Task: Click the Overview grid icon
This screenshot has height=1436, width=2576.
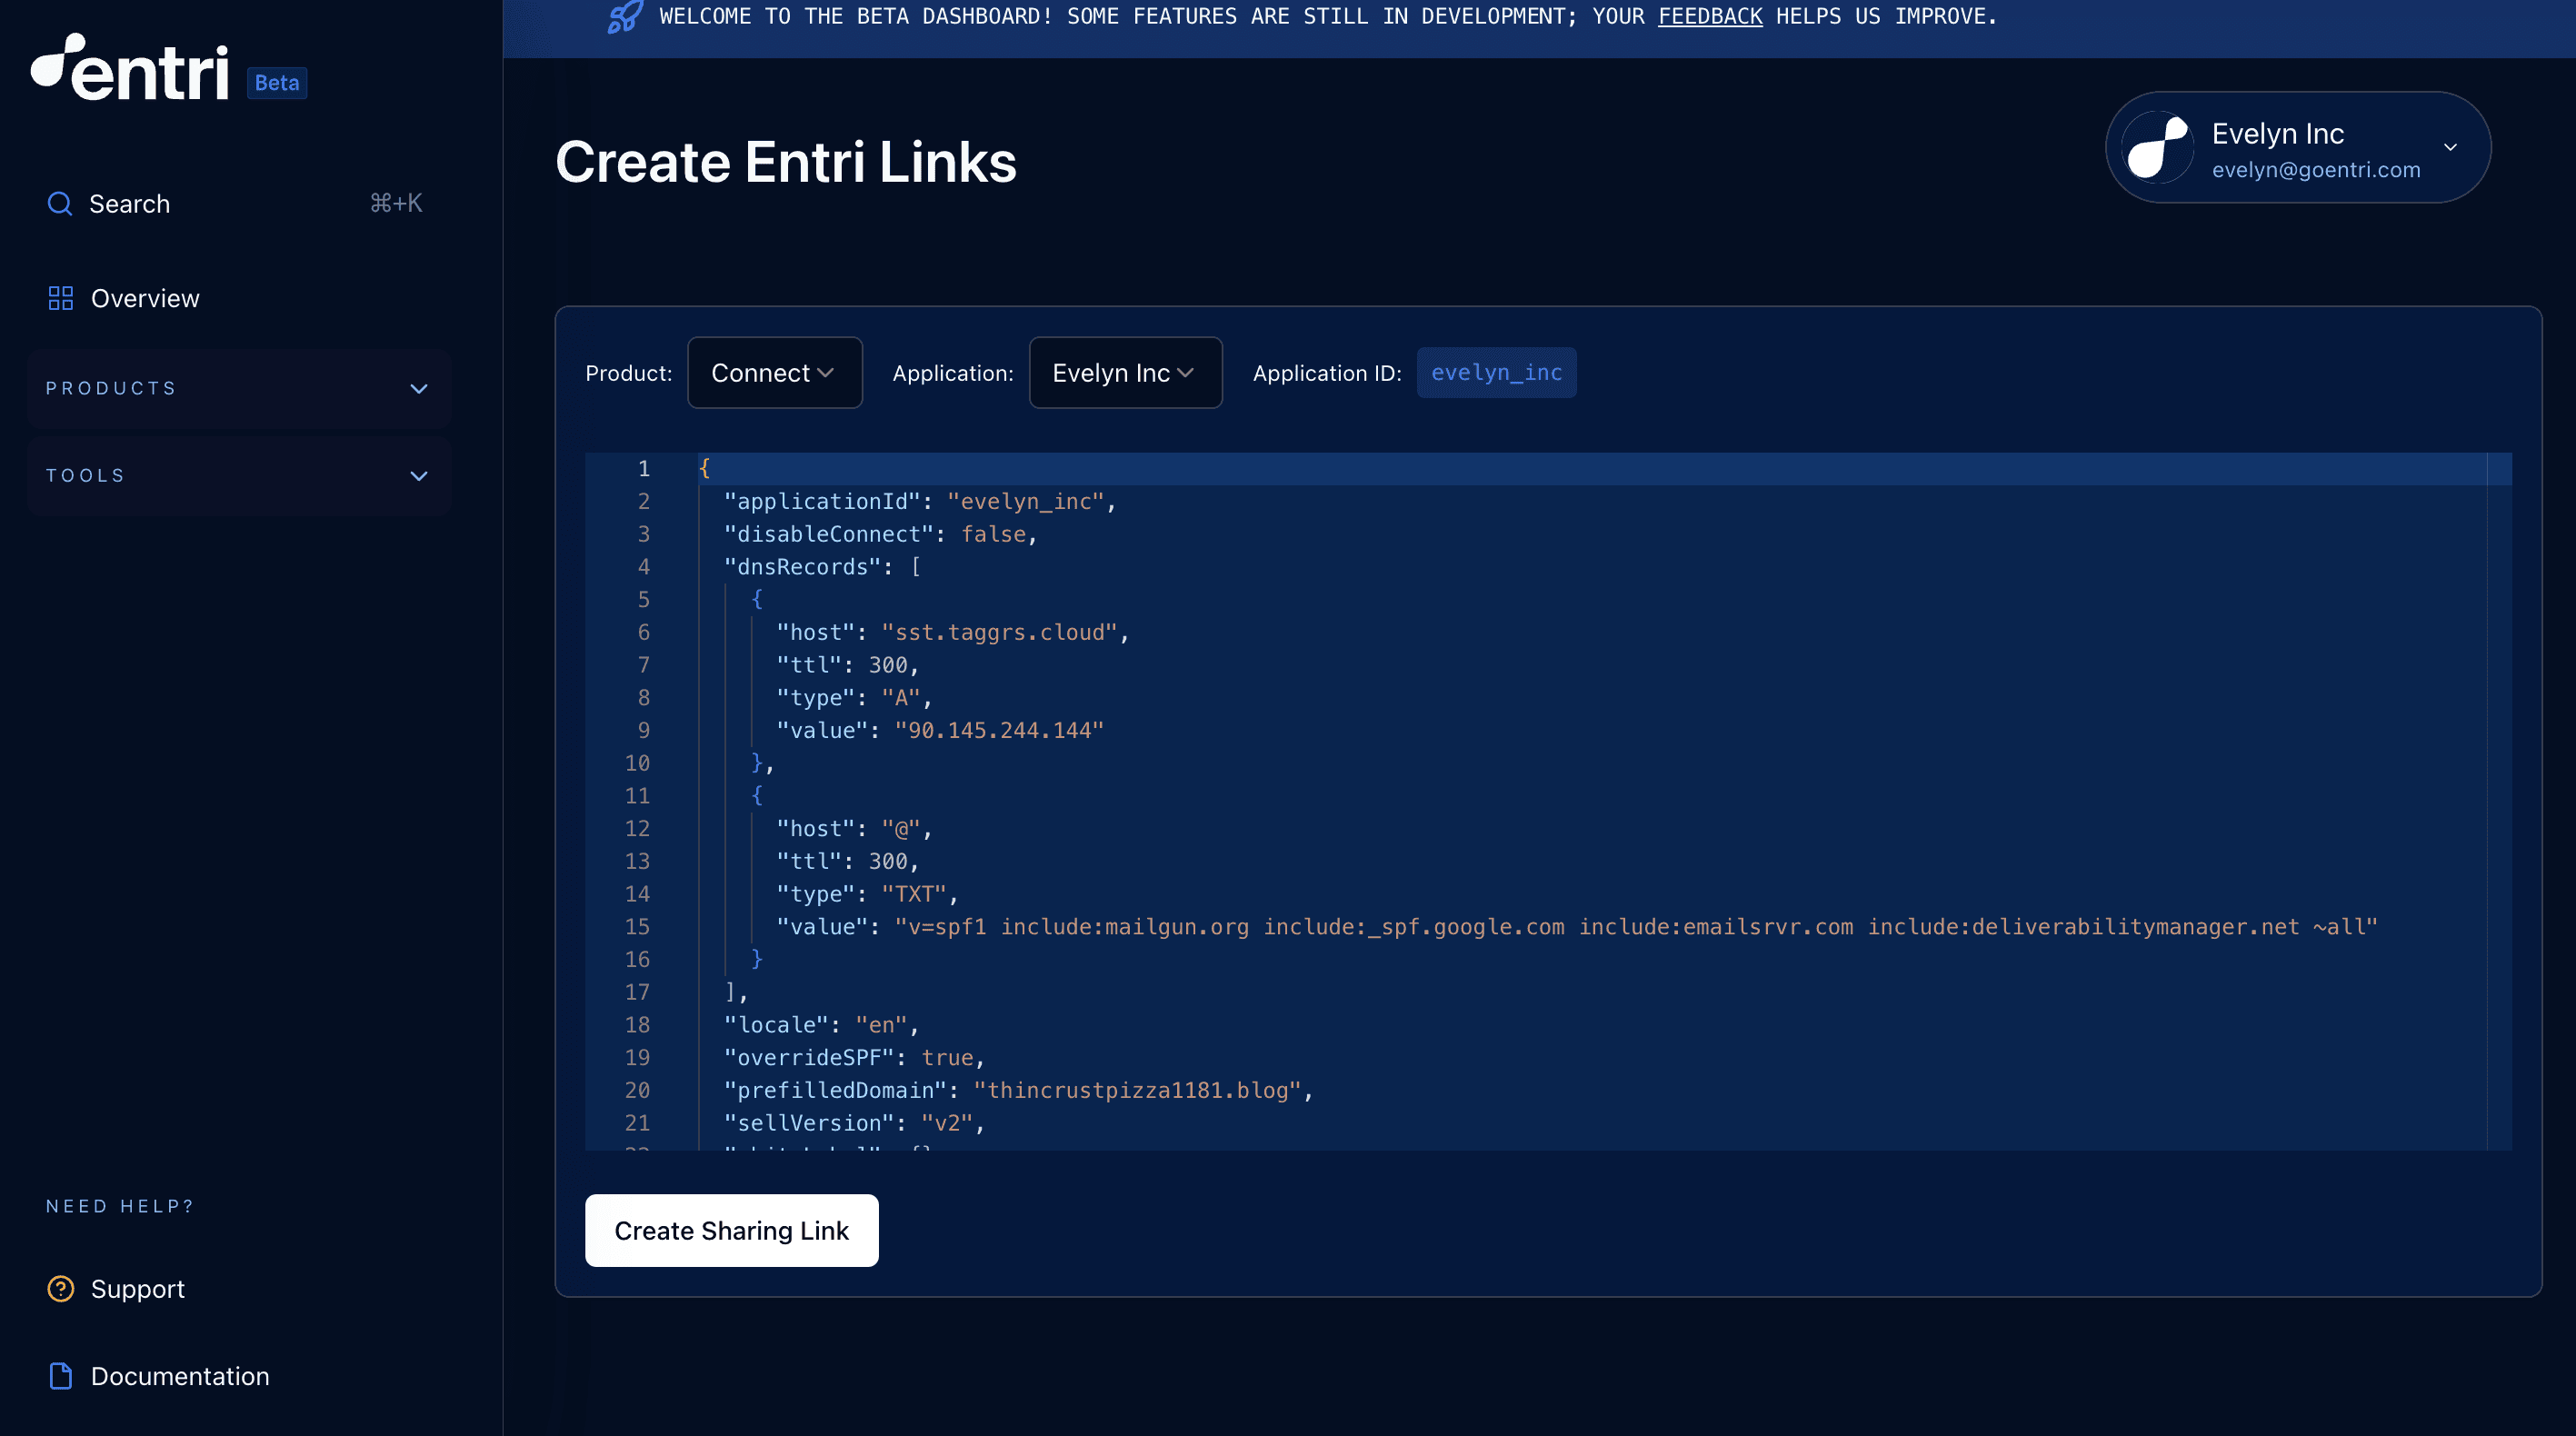Action: (61, 298)
